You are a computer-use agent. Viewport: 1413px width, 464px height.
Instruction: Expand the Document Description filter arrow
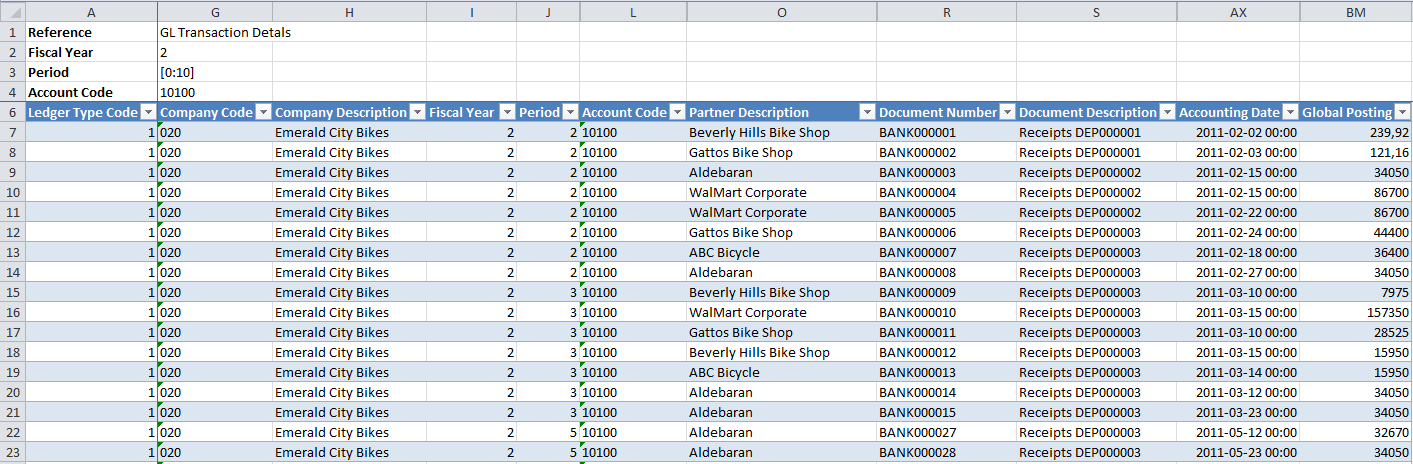coord(1167,113)
